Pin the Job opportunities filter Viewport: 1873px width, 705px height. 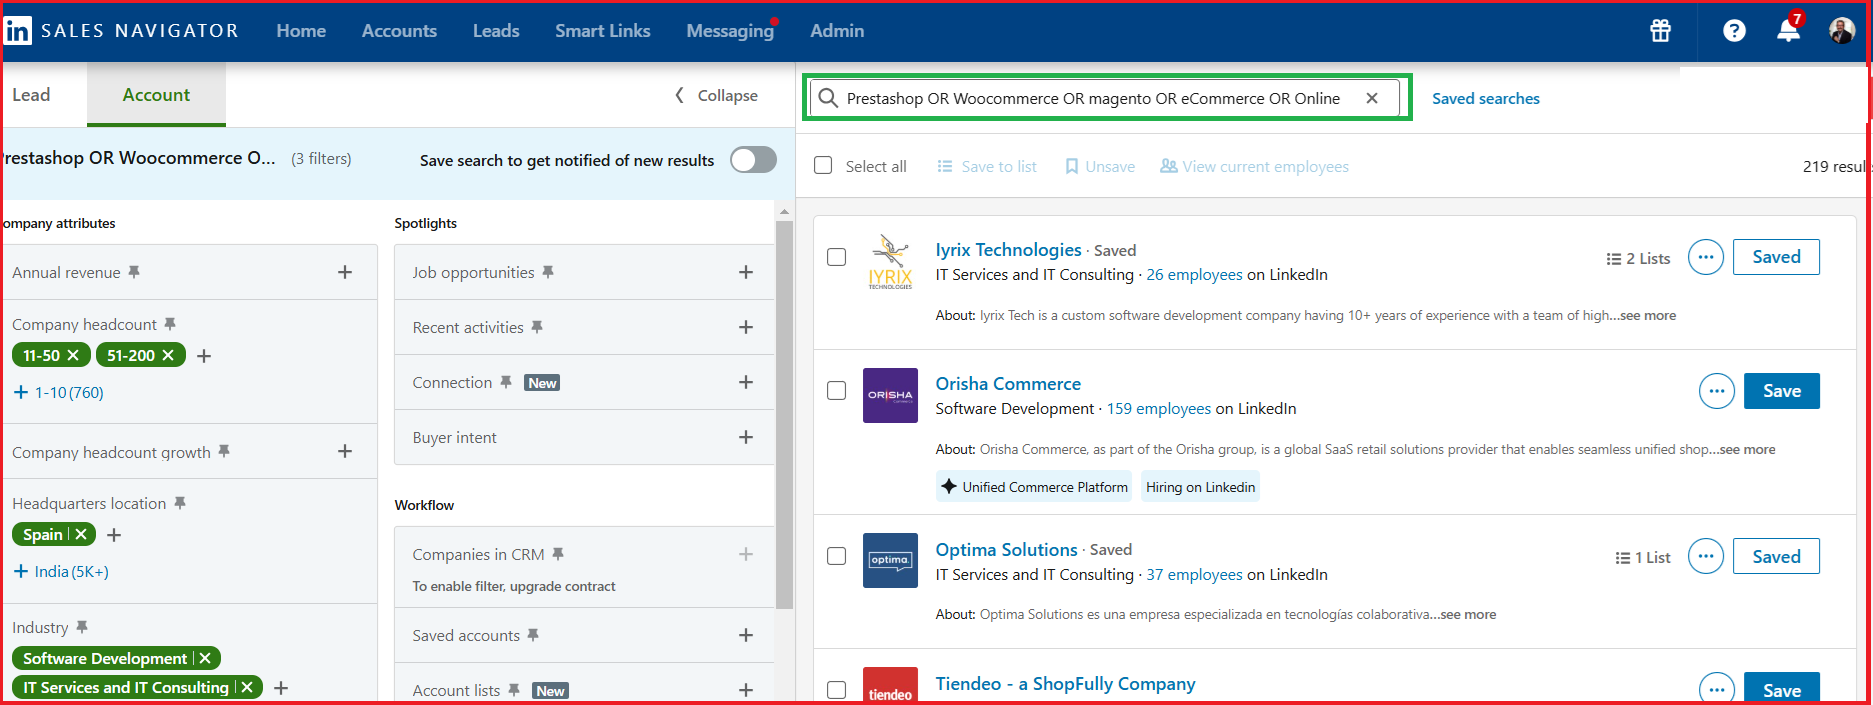coord(548,272)
